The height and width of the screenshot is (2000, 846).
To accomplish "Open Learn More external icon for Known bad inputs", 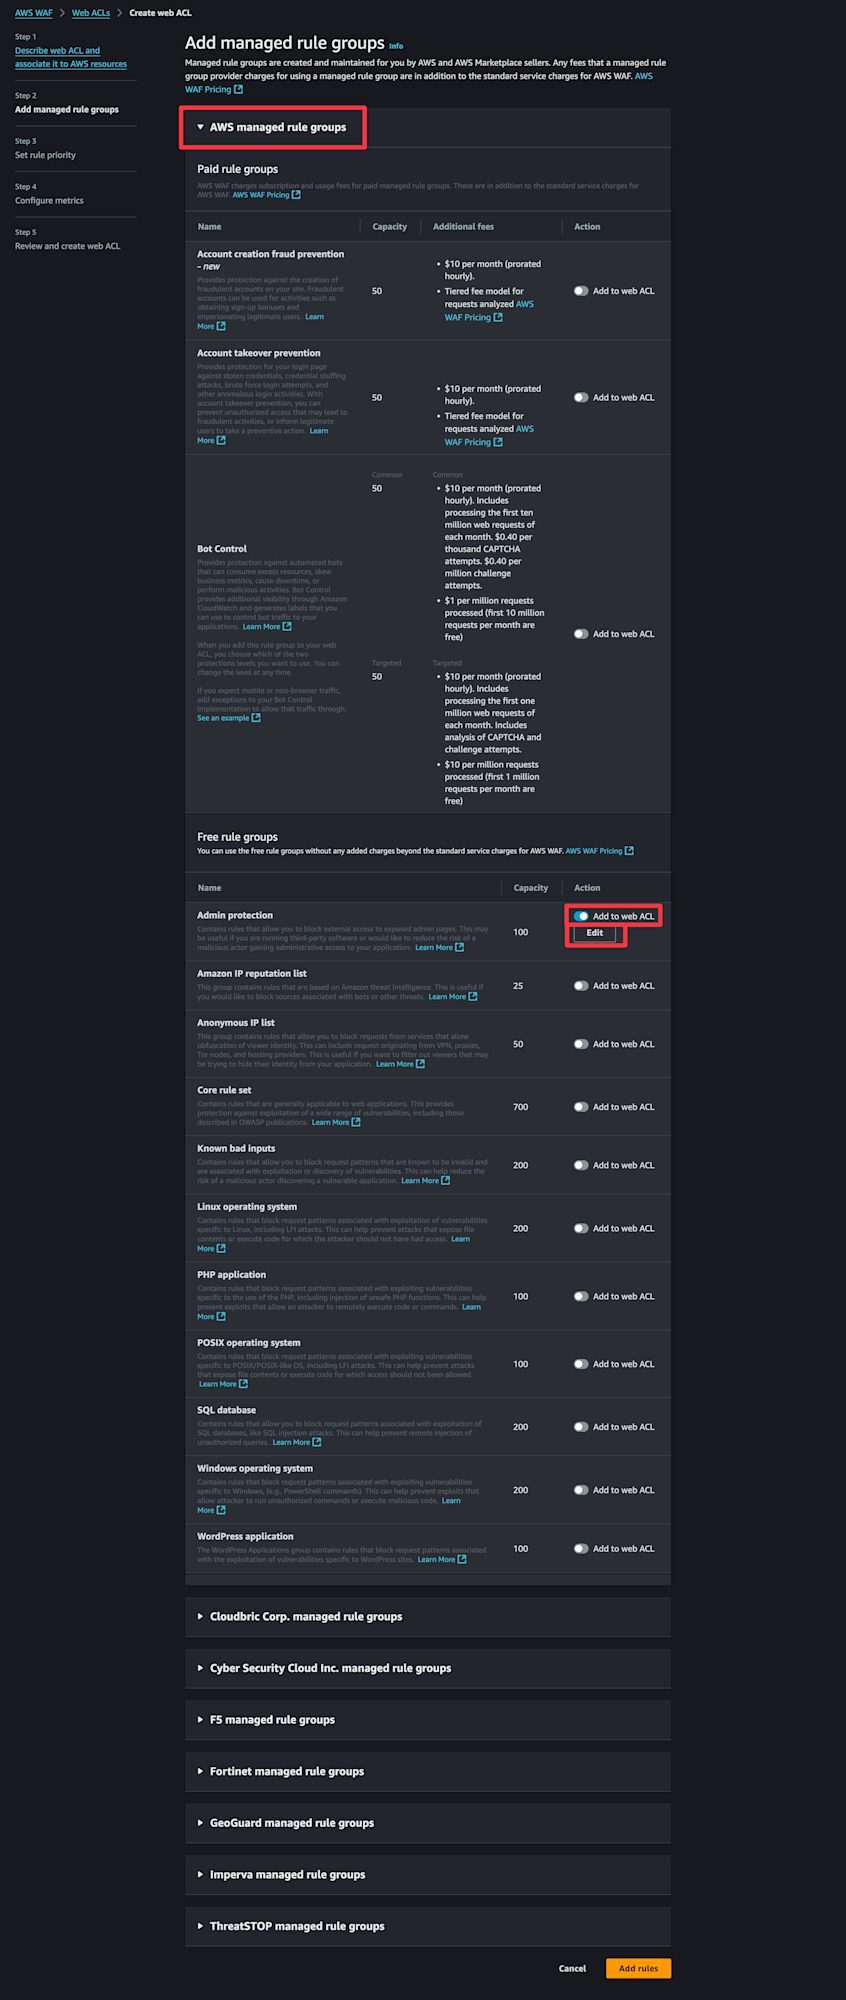I will [446, 1180].
